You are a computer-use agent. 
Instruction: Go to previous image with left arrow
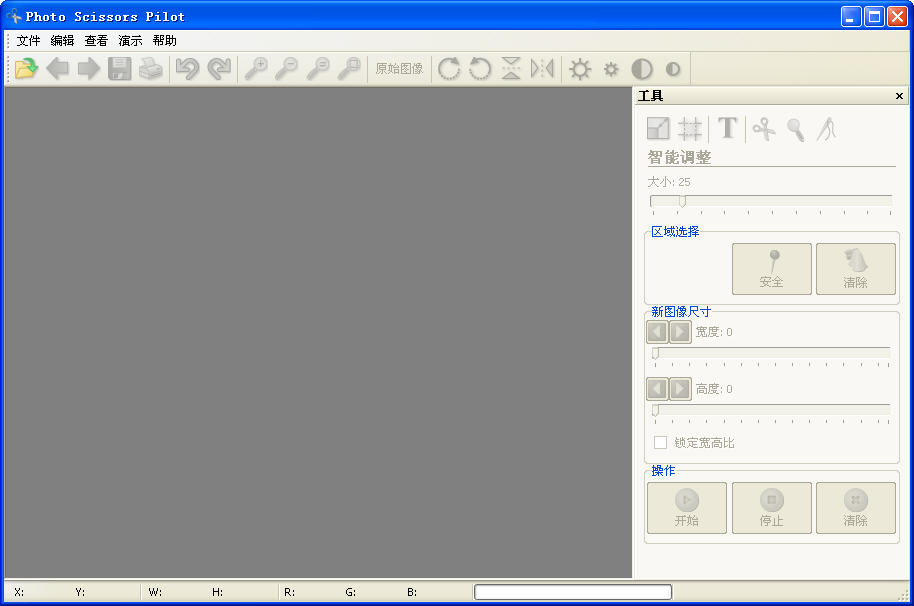(58, 69)
